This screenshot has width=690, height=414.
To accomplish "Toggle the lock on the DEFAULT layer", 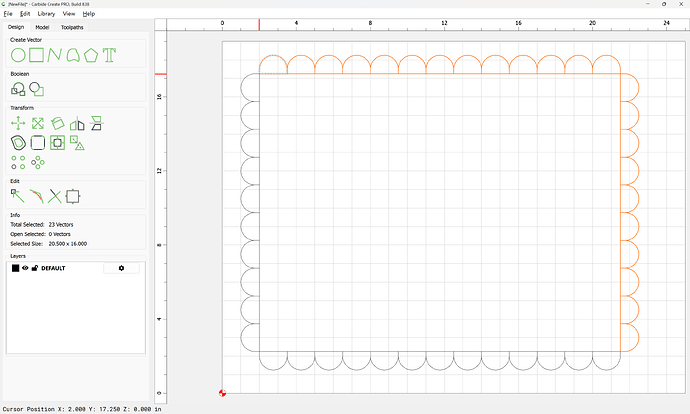I will pyautogui.click(x=34, y=268).
